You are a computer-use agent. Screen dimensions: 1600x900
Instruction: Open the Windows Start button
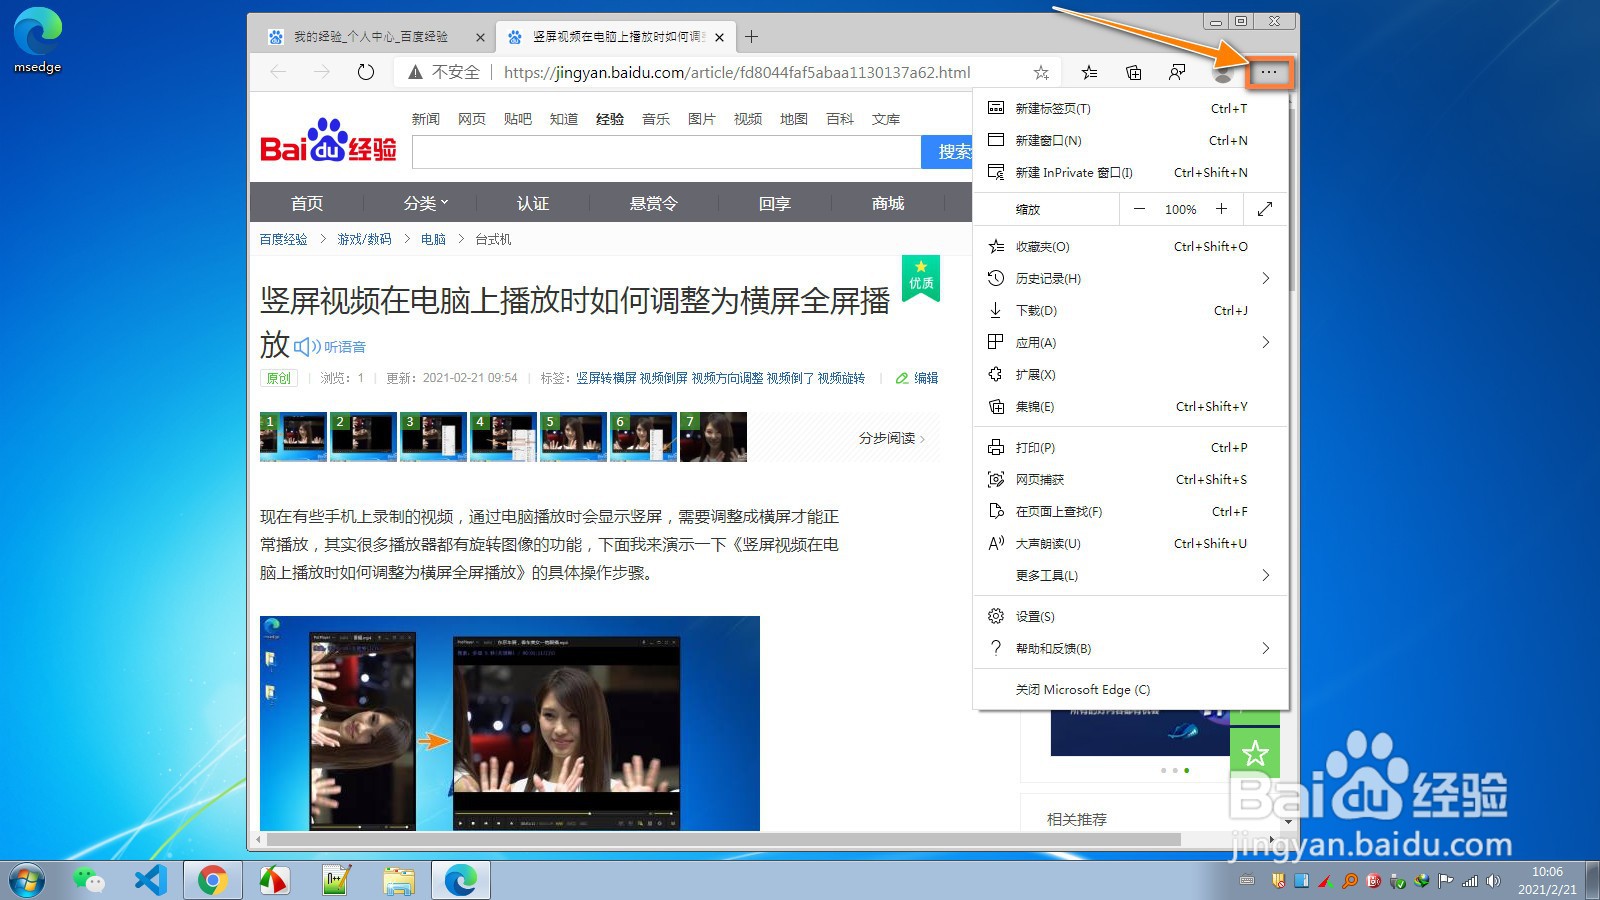point(27,880)
